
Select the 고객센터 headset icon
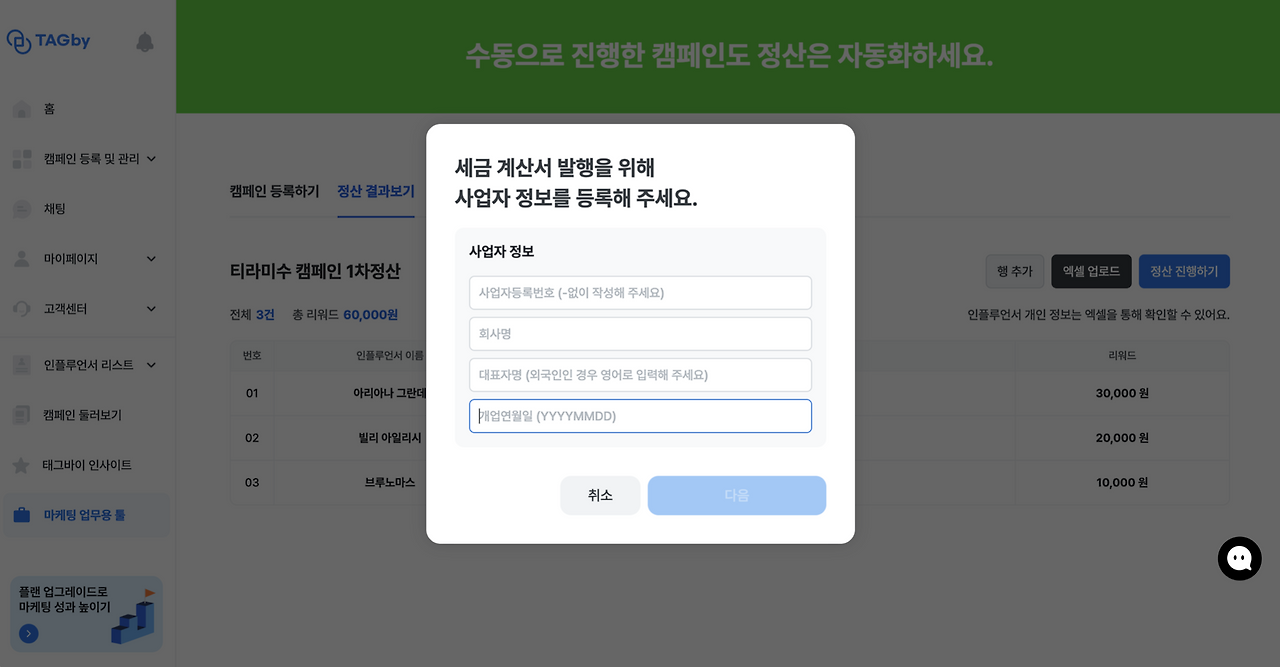pos(22,308)
